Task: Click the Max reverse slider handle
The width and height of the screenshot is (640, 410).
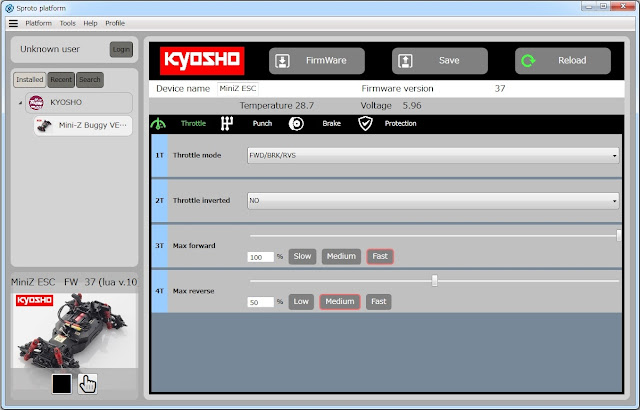Action: [434, 281]
